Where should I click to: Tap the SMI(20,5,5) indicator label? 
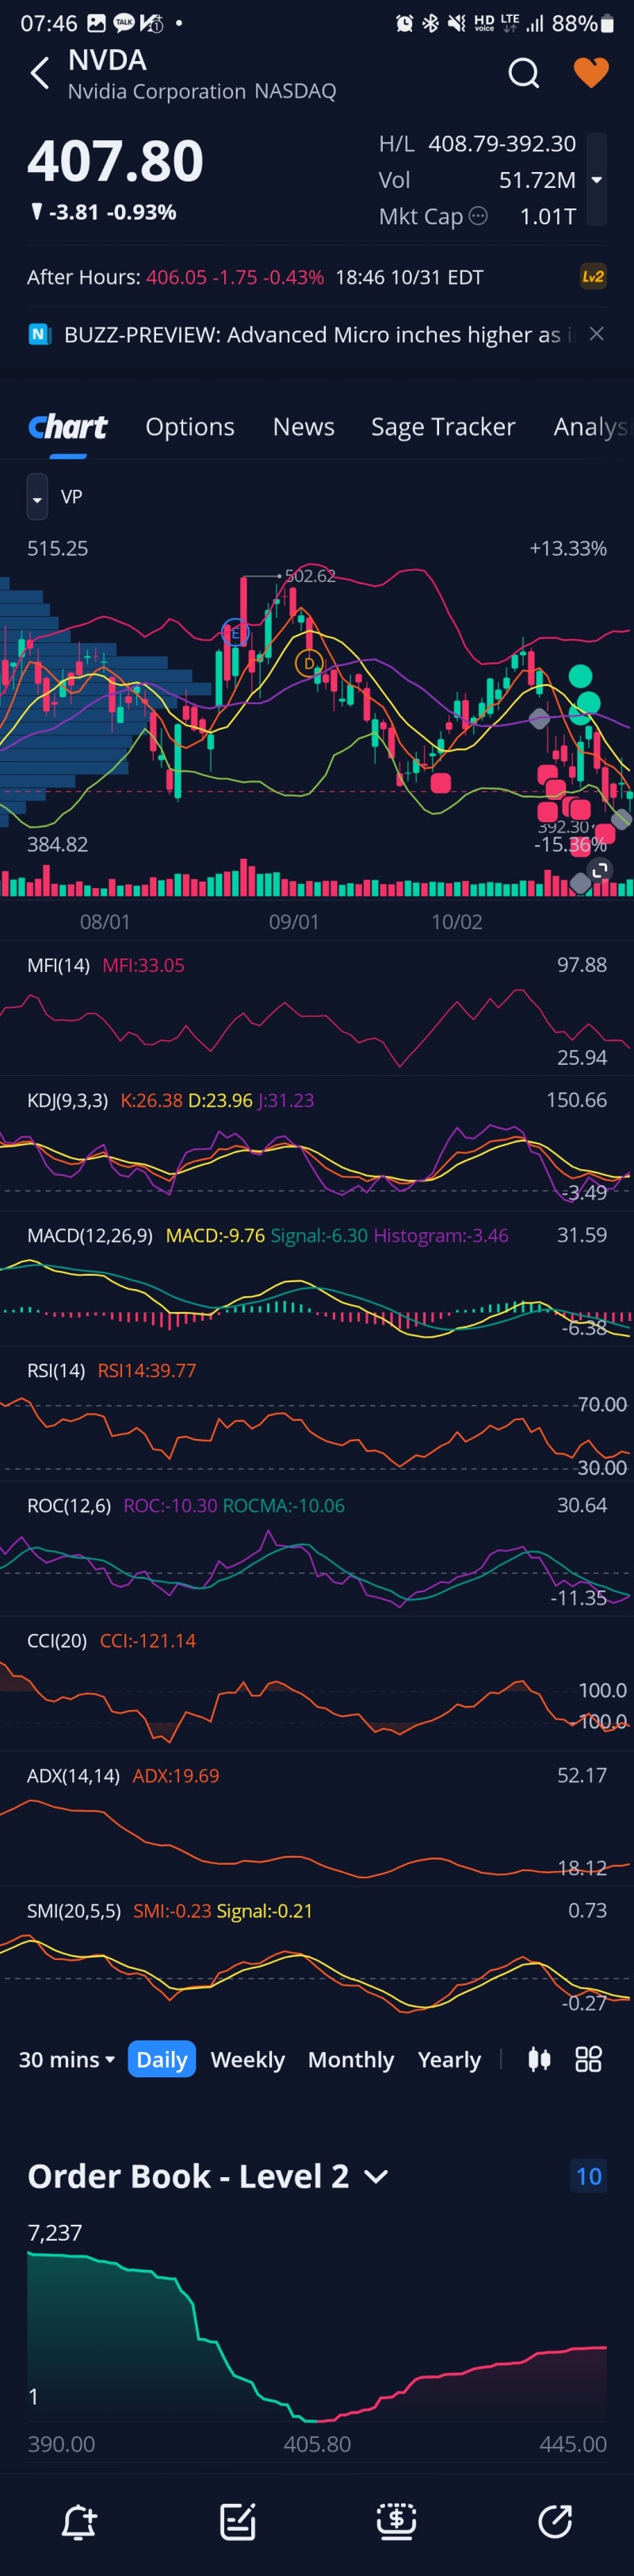pyautogui.click(x=74, y=1911)
